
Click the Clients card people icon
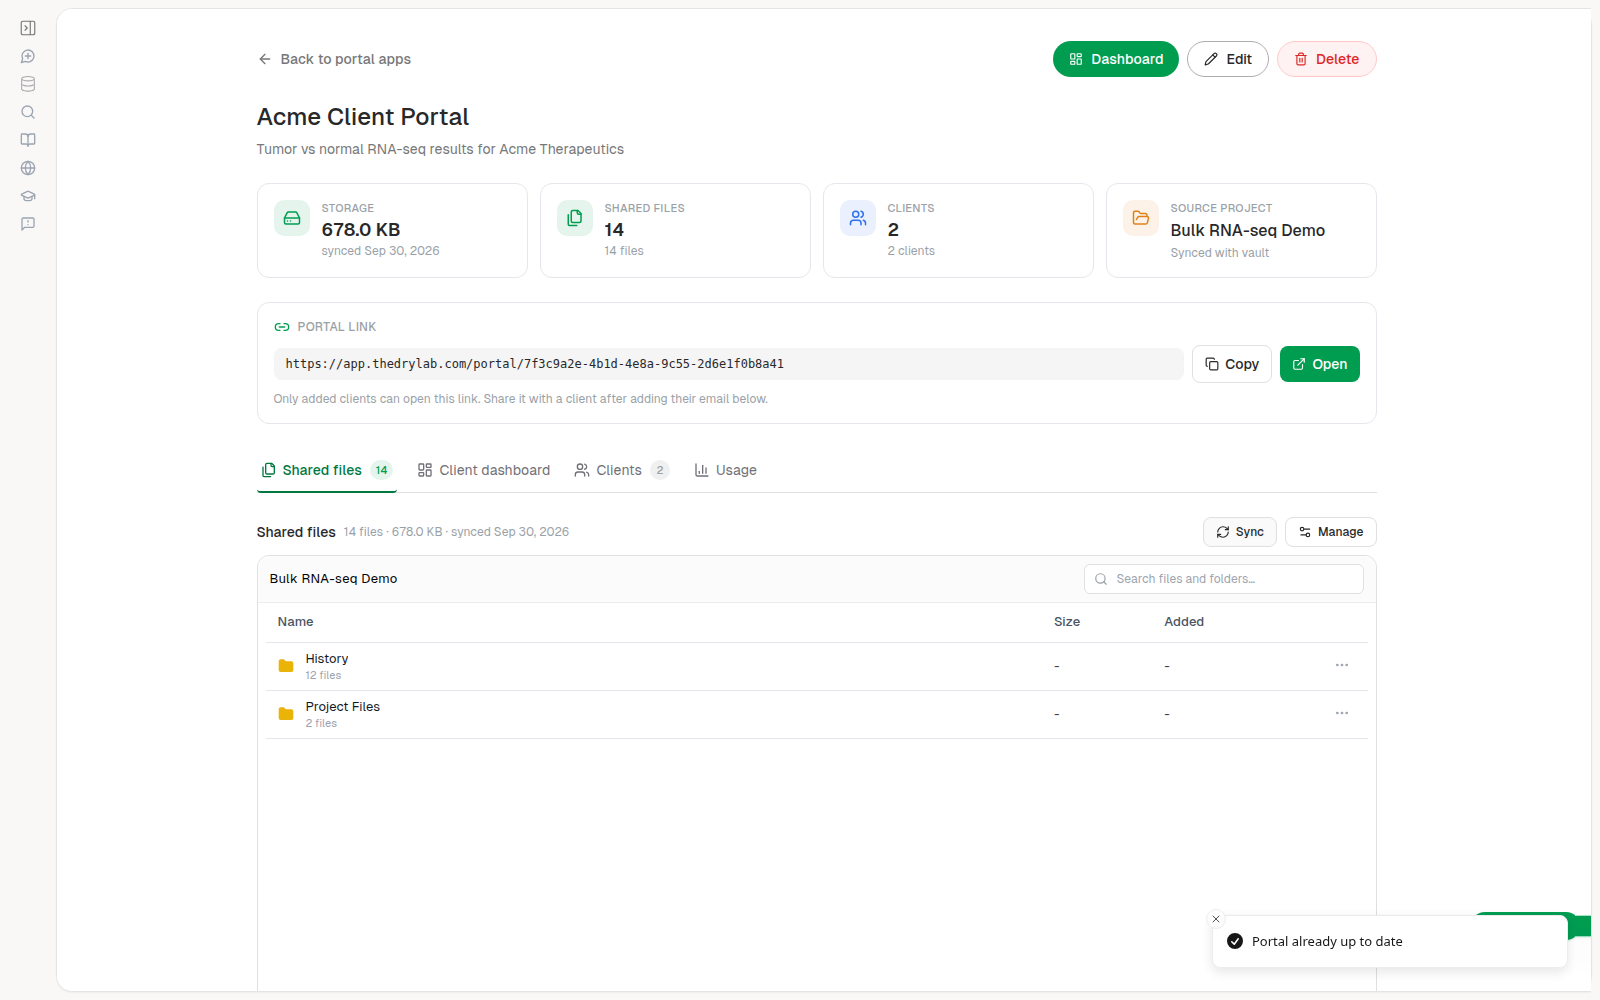(x=858, y=218)
